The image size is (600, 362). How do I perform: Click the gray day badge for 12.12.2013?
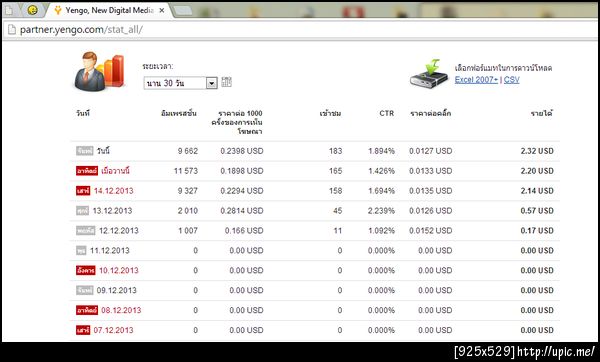86,230
